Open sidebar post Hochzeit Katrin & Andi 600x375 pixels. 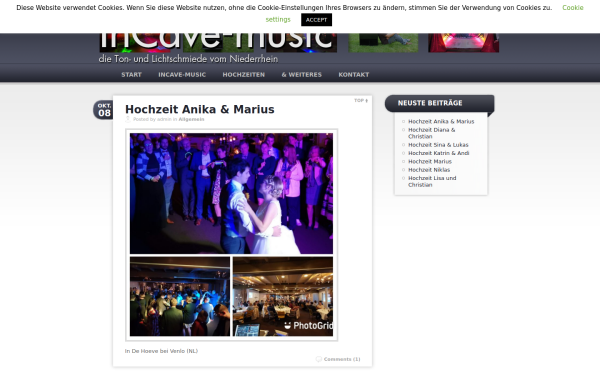439,153
